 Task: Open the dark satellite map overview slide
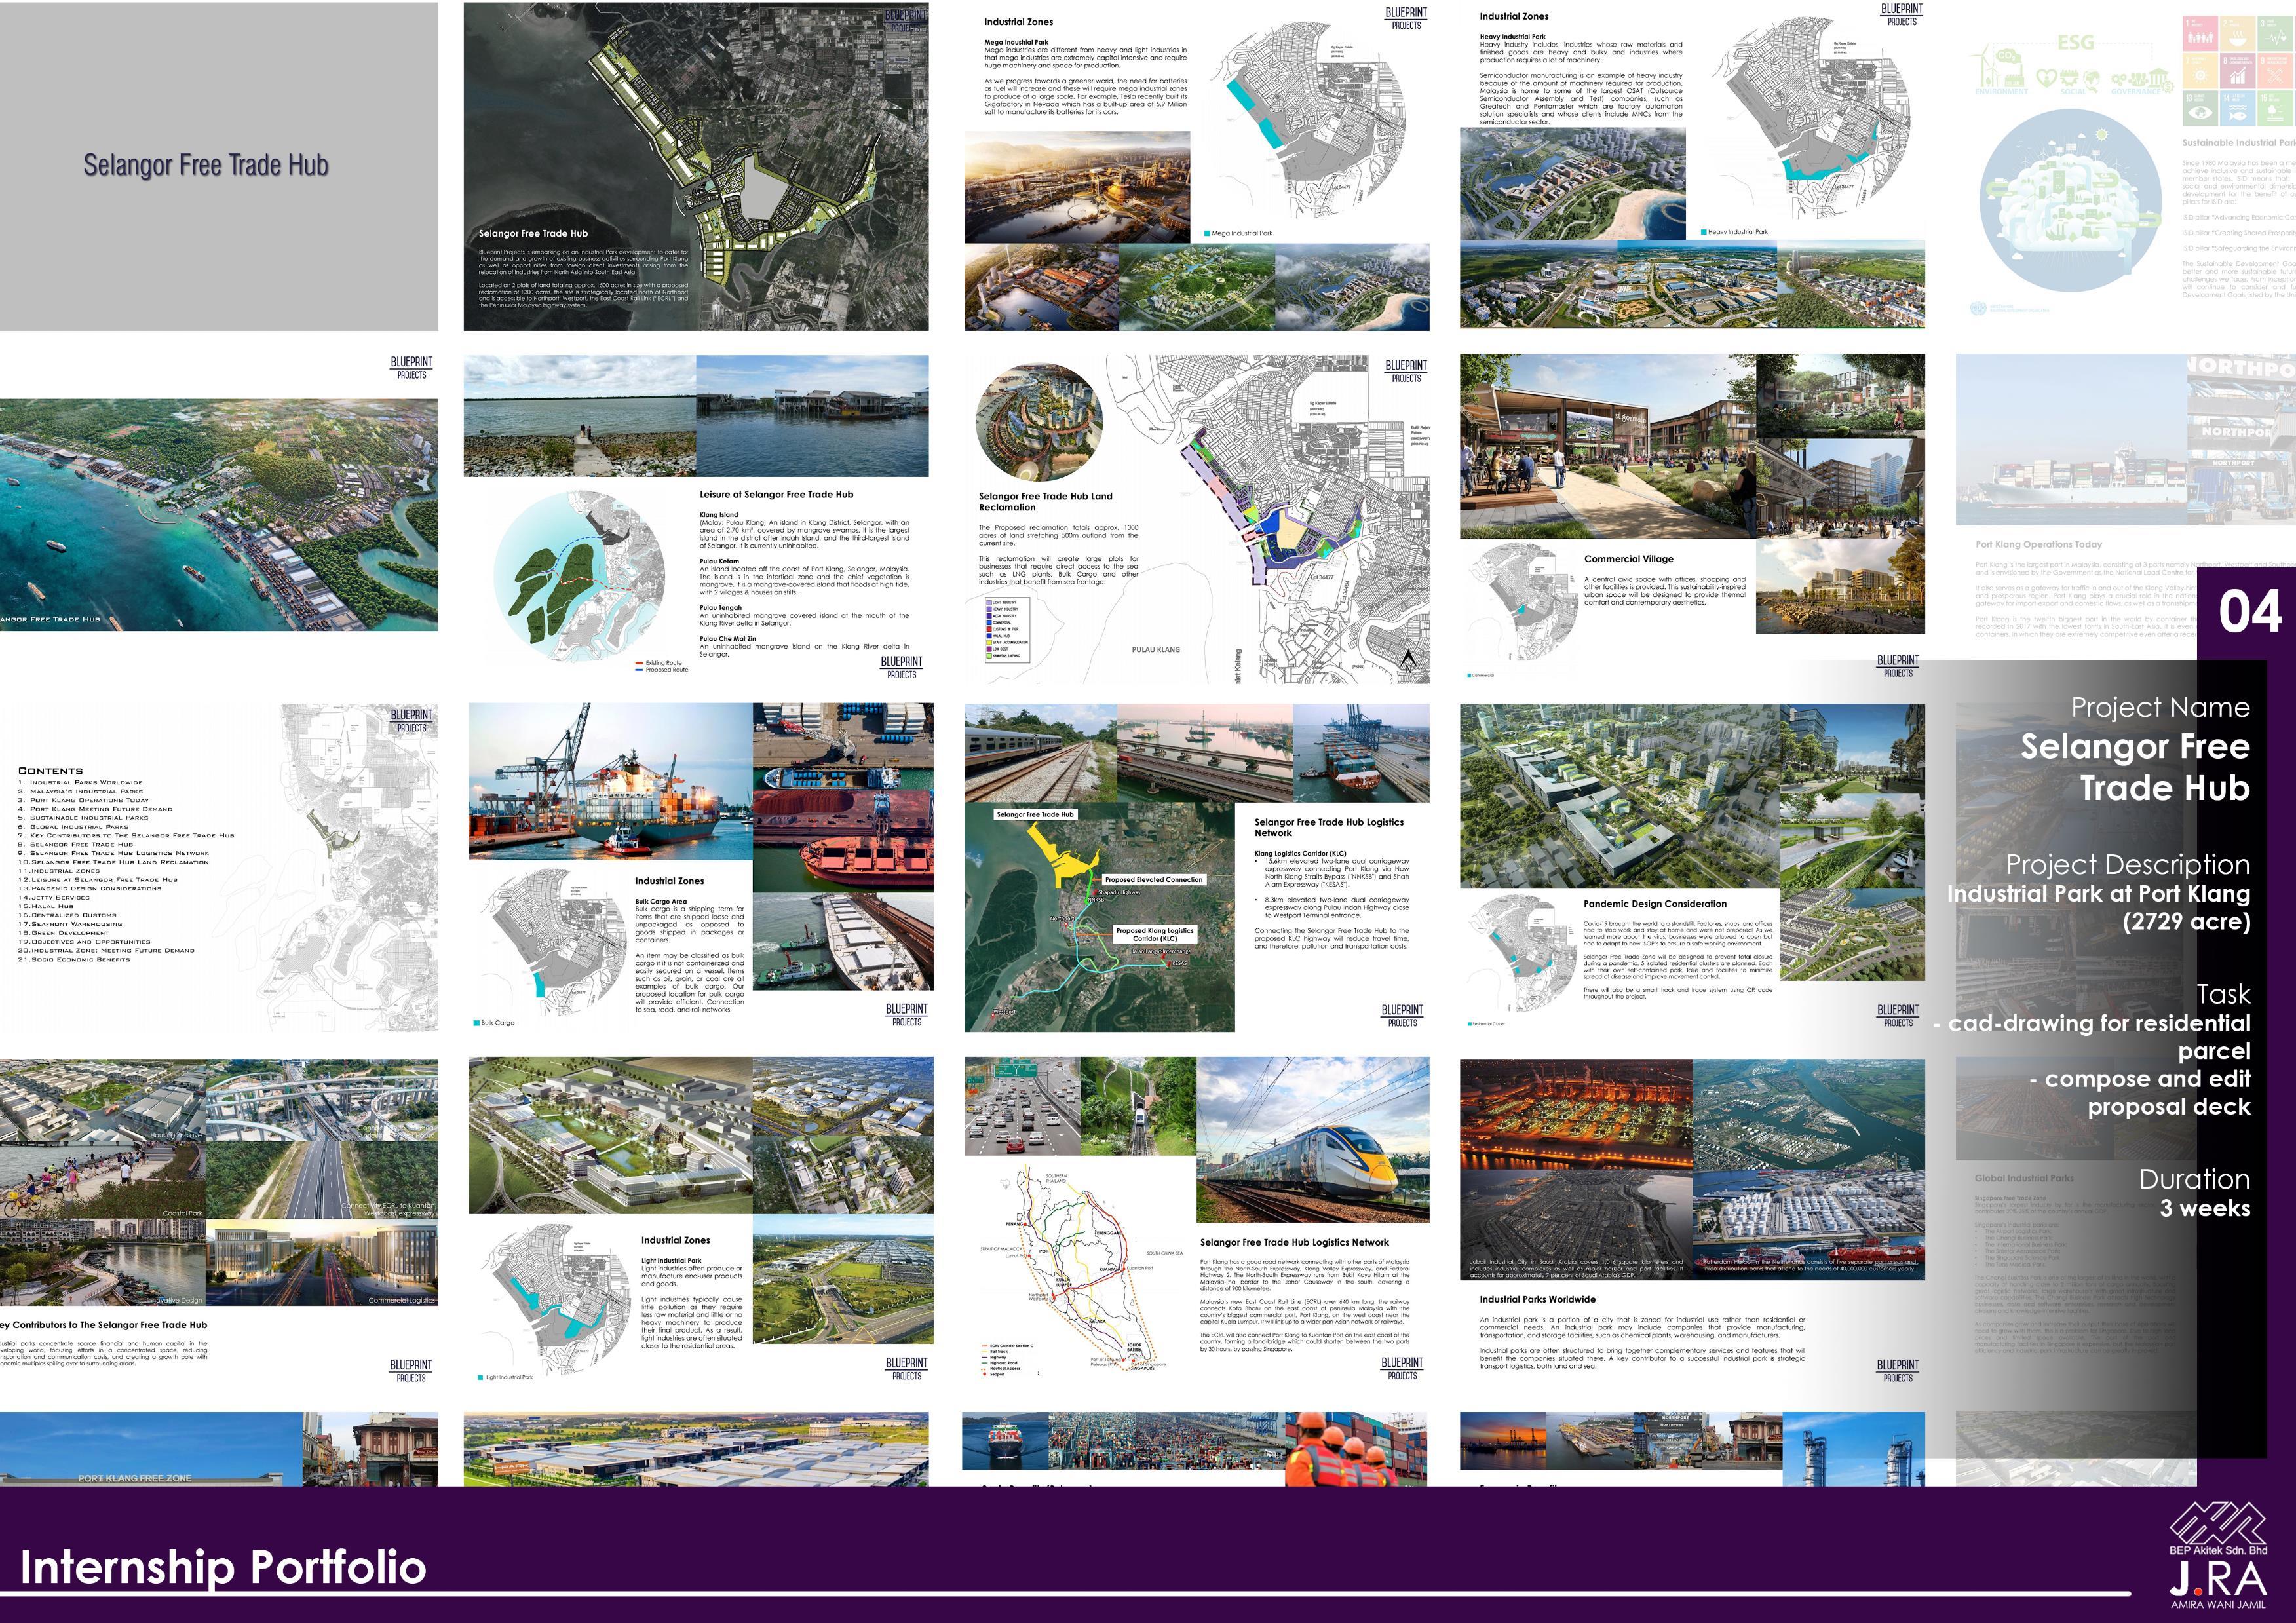click(x=696, y=166)
